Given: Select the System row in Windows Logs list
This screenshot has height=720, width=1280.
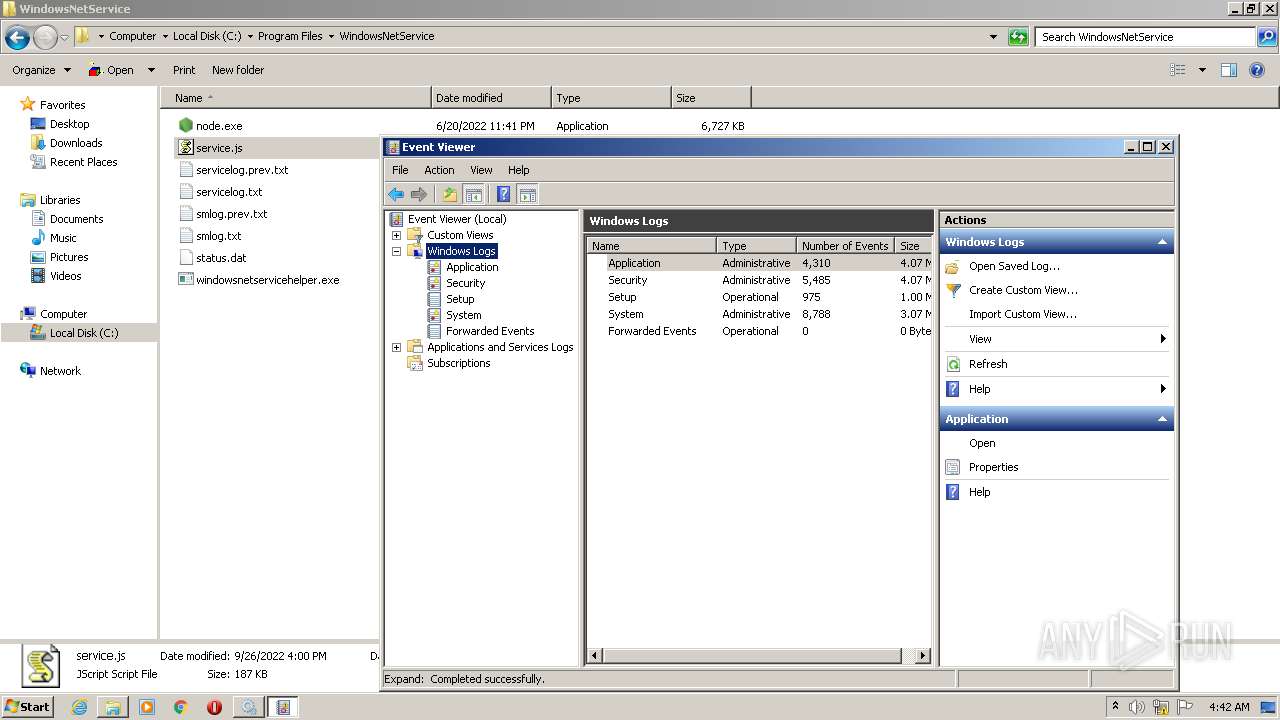Looking at the screenshot, I should [759, 314].
